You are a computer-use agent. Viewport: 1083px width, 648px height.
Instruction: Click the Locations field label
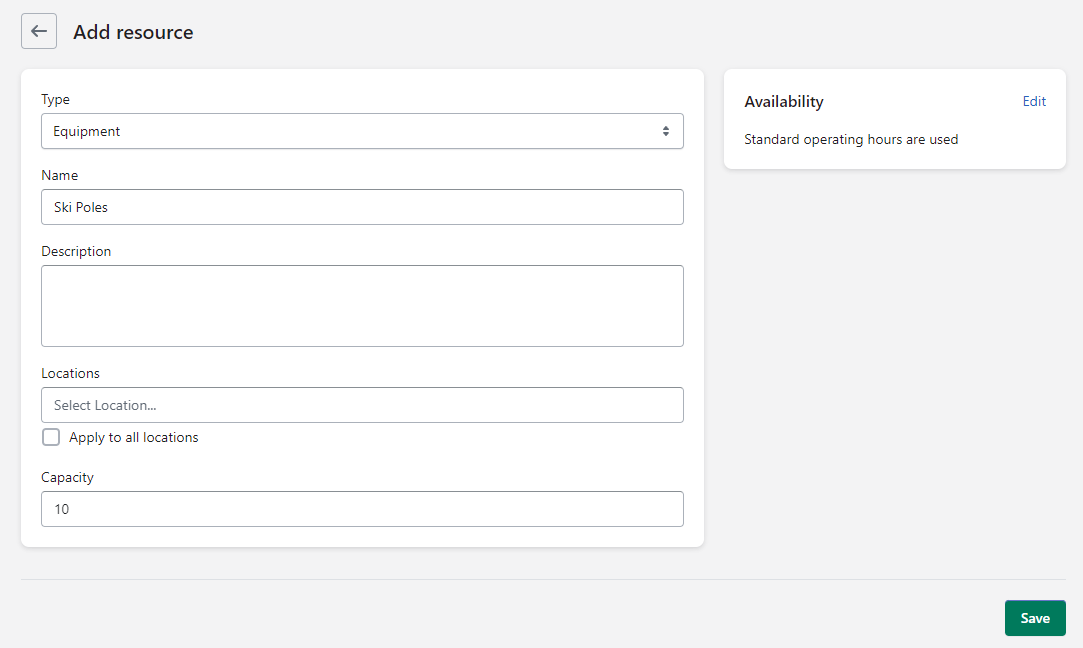tap(70, 374)
